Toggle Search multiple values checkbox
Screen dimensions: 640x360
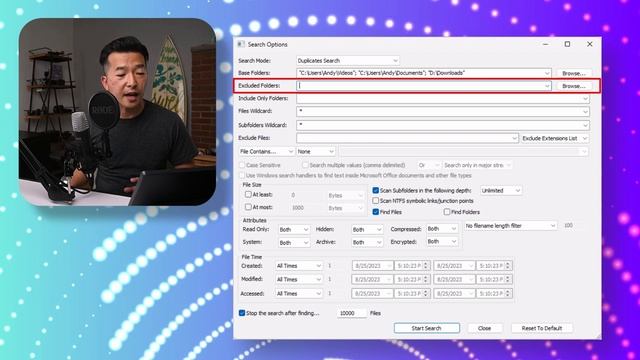(x=305, y=165)
